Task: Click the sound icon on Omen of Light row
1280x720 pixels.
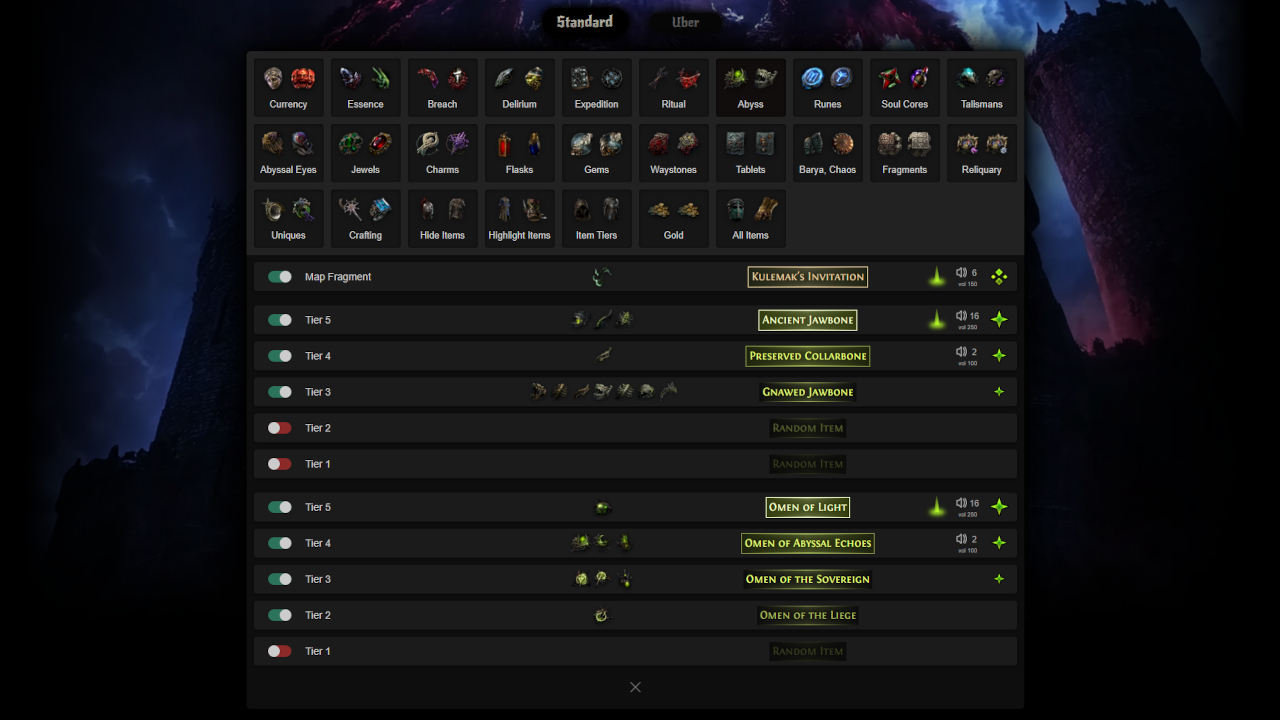Action: click(961, 503)
